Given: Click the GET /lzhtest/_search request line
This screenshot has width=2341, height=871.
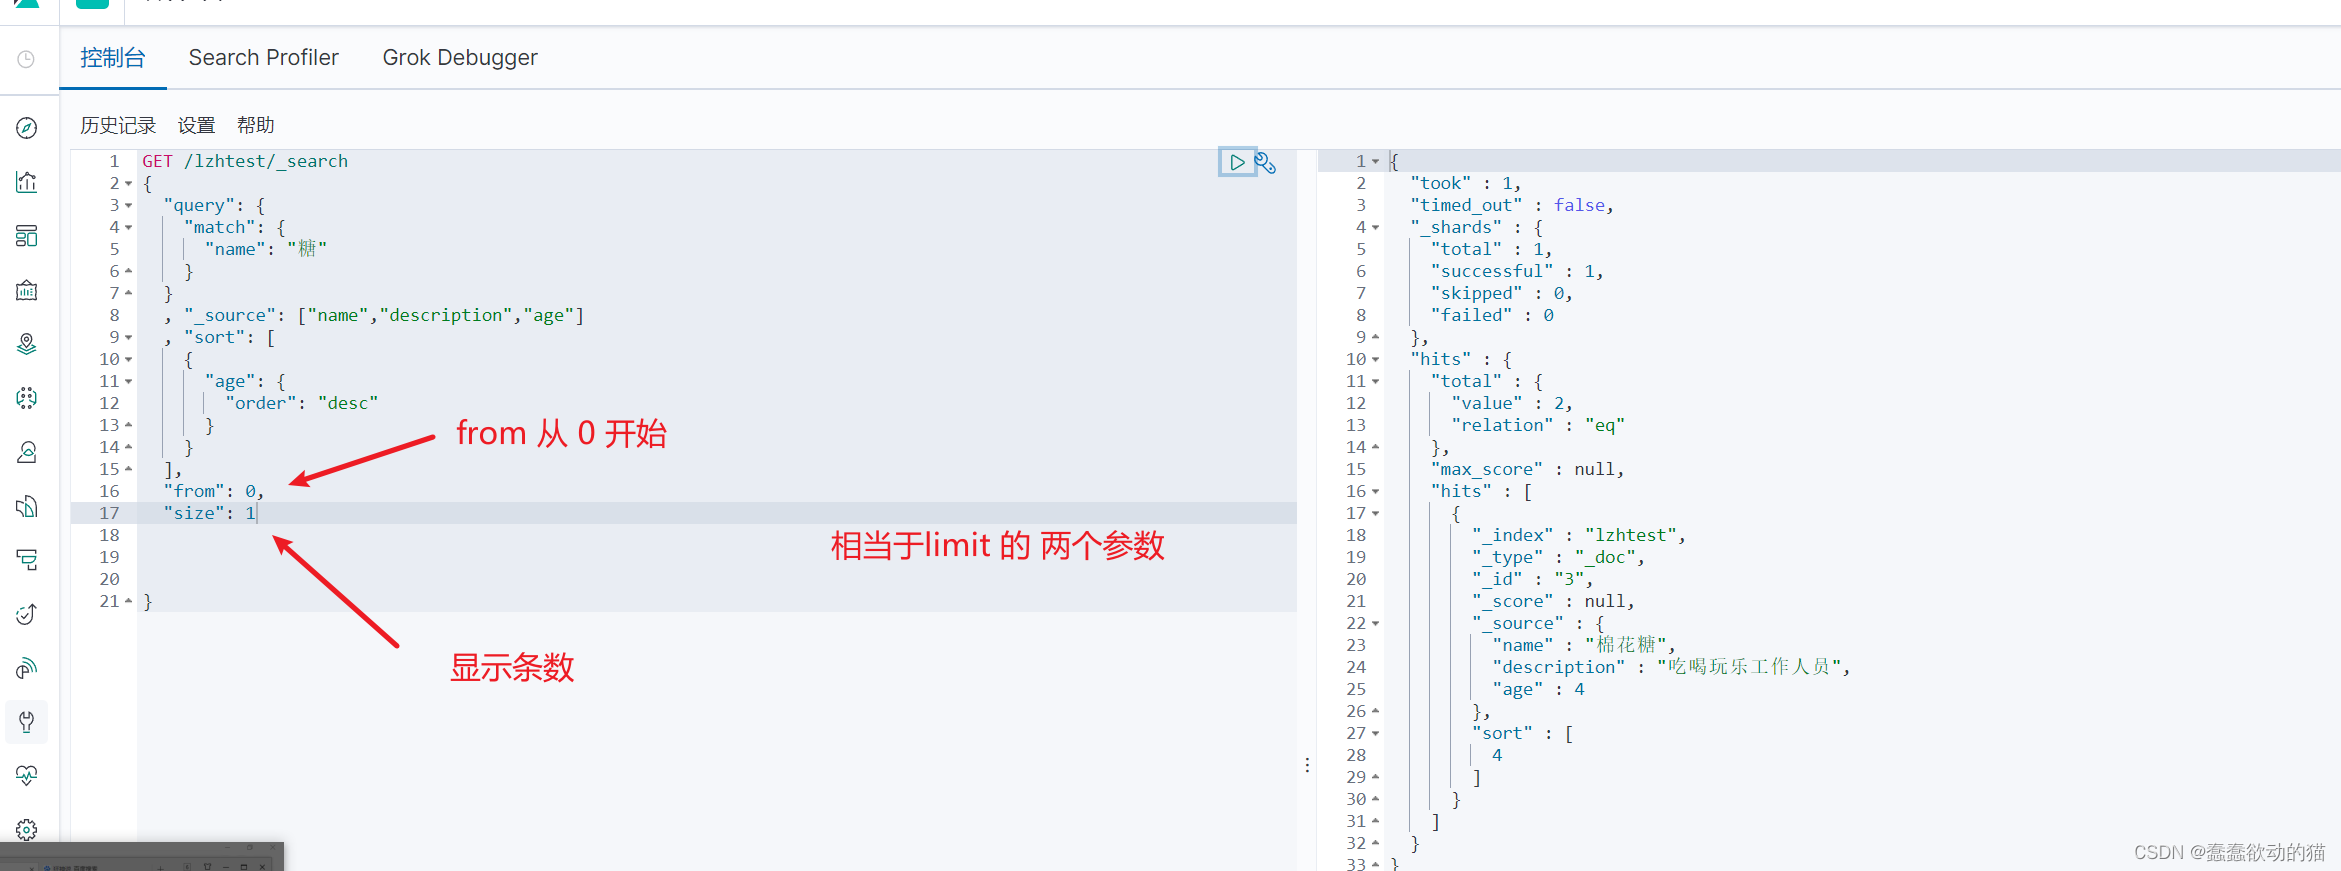Looking at the screenshot, I should (245, 161).
